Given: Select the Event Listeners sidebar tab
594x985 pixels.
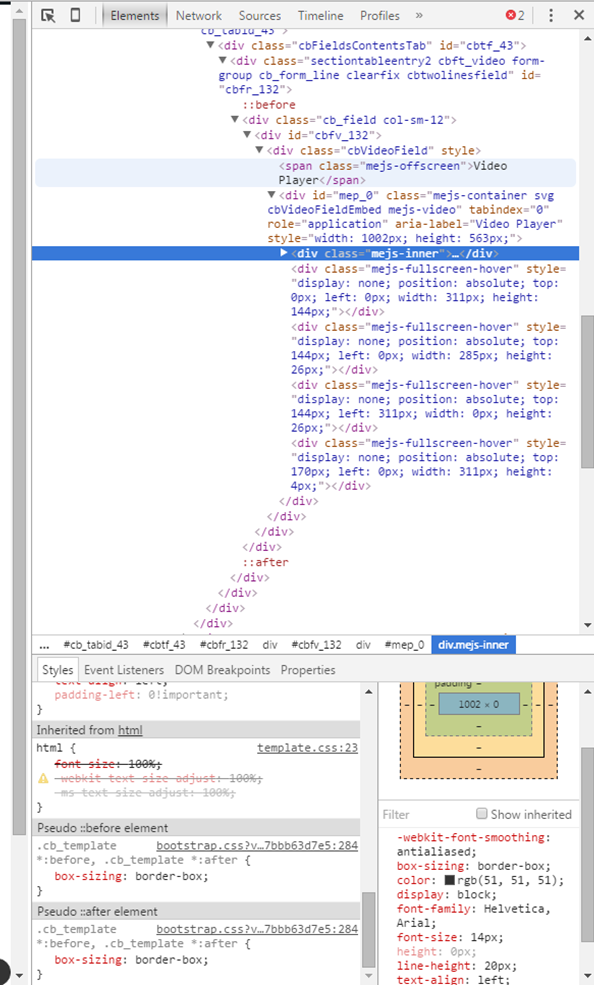Looking at the screenshot, I should (124, 670).
